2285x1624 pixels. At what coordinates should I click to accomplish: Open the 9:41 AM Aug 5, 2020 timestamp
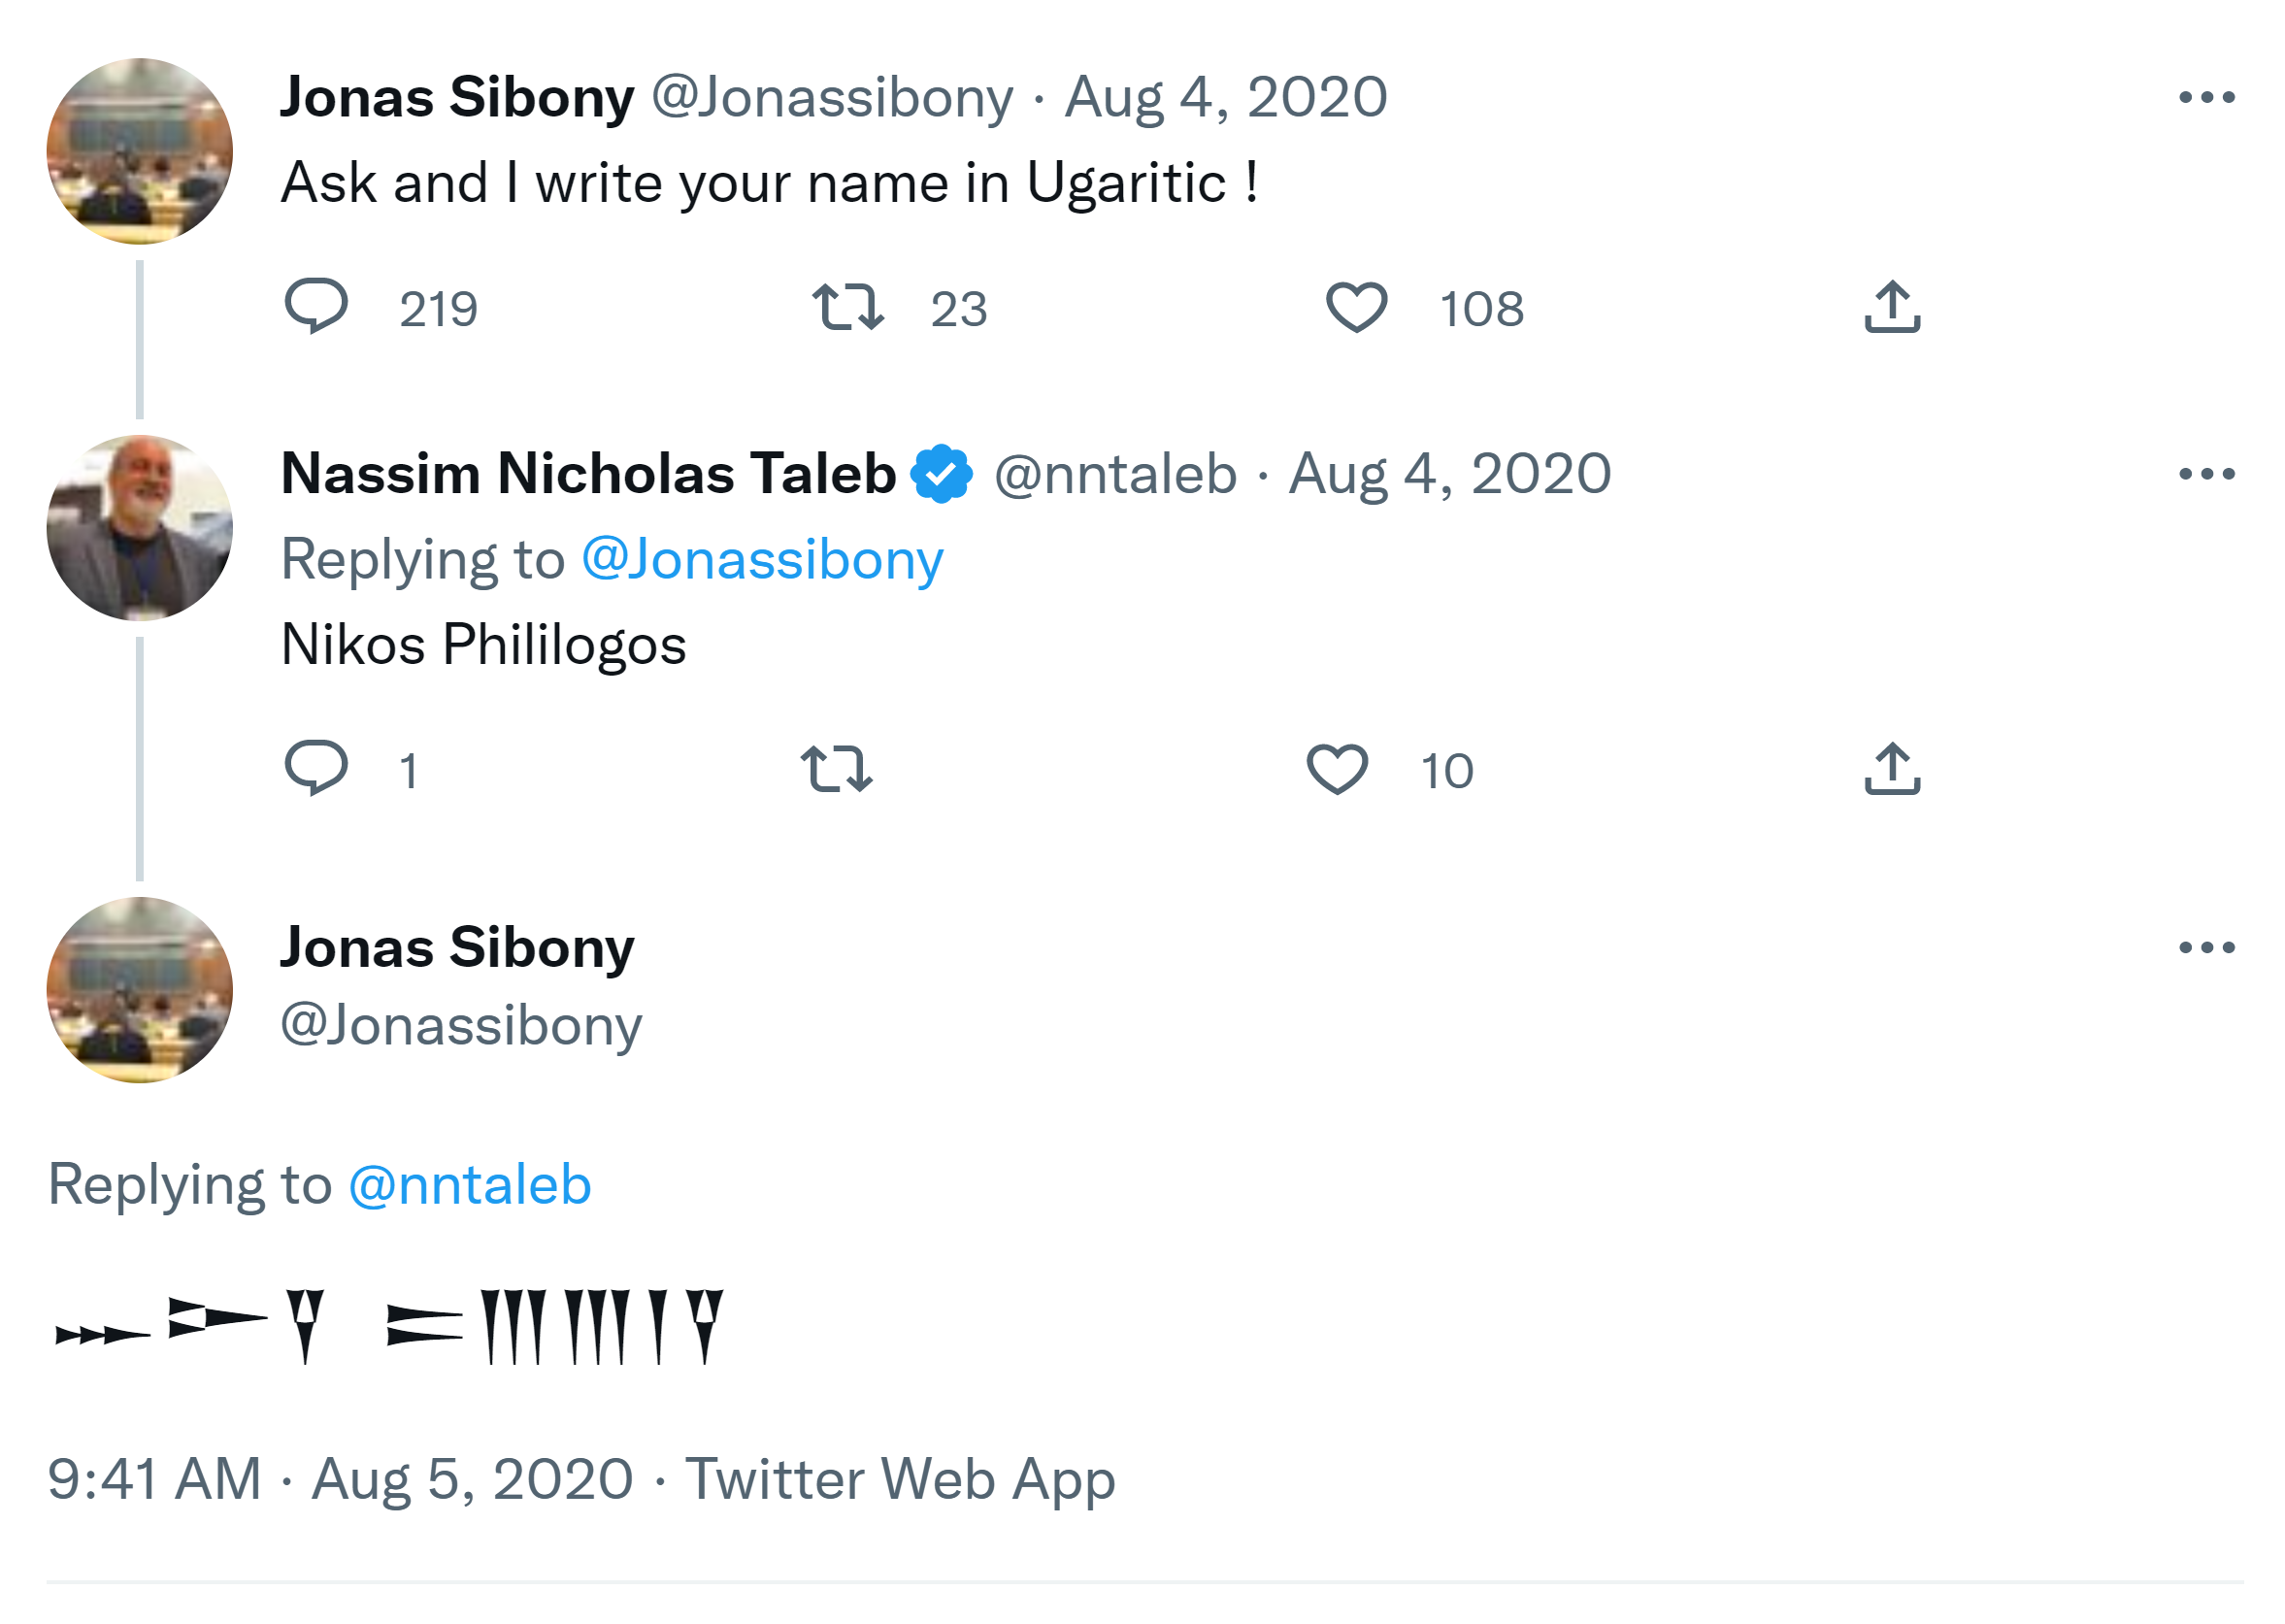pyautogui.click(x=340, y=1478)
